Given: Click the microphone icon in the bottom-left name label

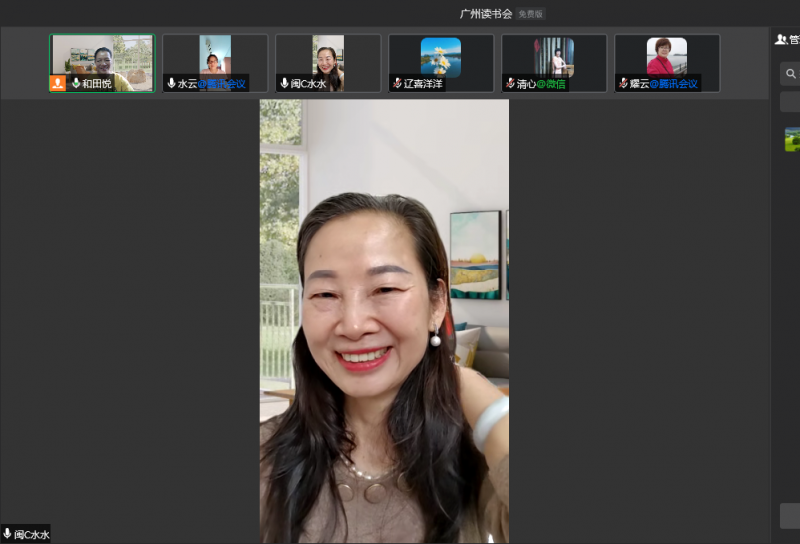Looking at the screenshot, I should coord(8,534).
